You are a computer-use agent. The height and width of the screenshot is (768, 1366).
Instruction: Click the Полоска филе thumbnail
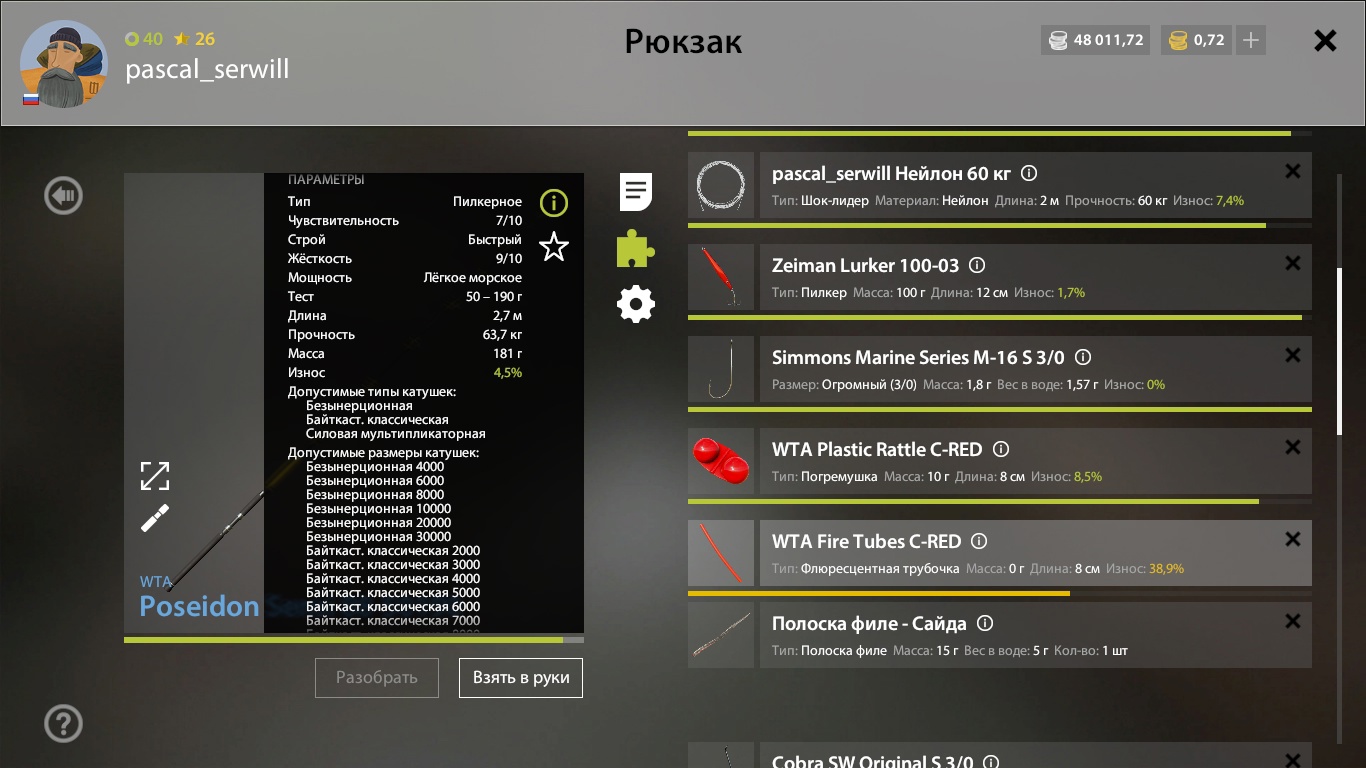[x=721, y=635]
